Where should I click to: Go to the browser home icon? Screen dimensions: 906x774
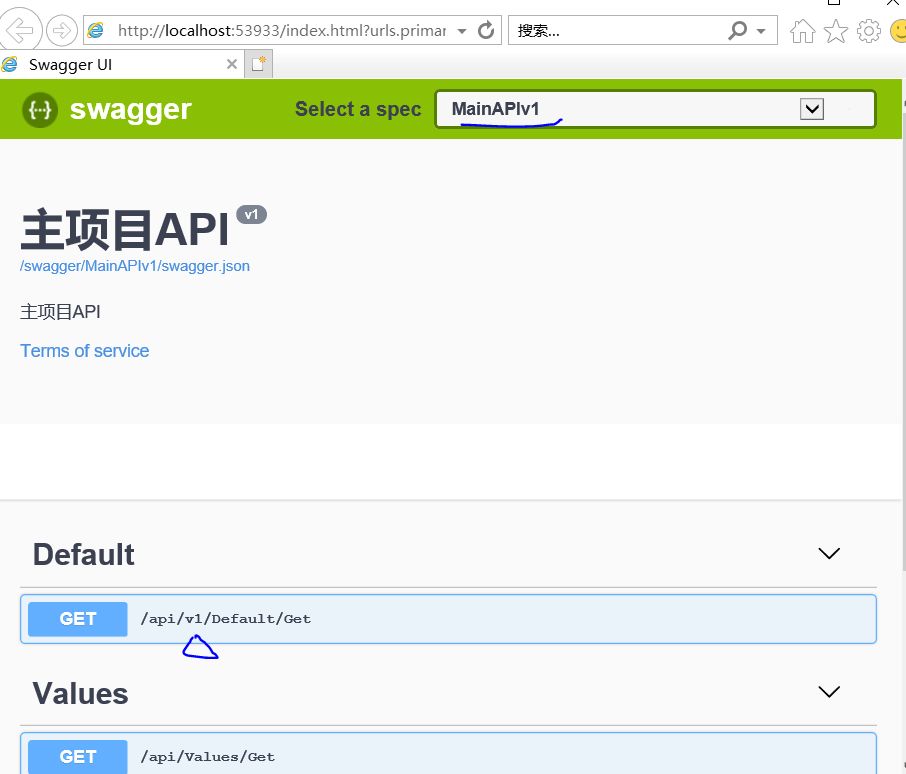pos(803,31)
